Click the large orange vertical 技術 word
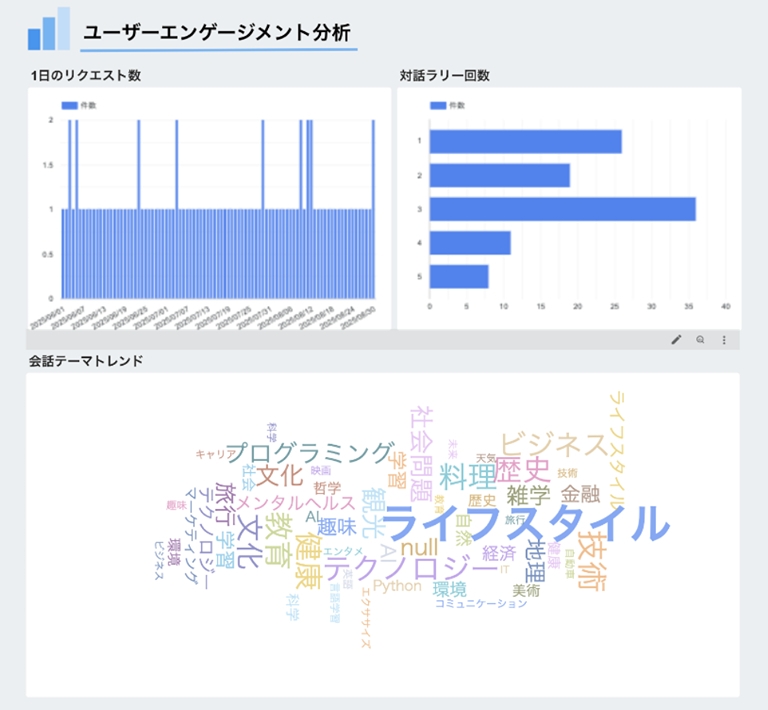This screenshot has height=710, width=768. pyautogui.click(x=592, y=560)
